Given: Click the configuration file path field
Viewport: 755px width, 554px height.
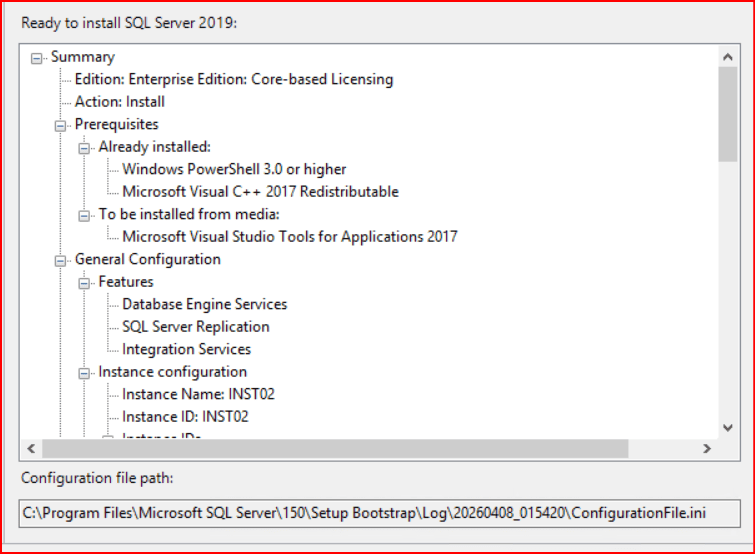Looking at the screenshot, I should pos(380,513).
